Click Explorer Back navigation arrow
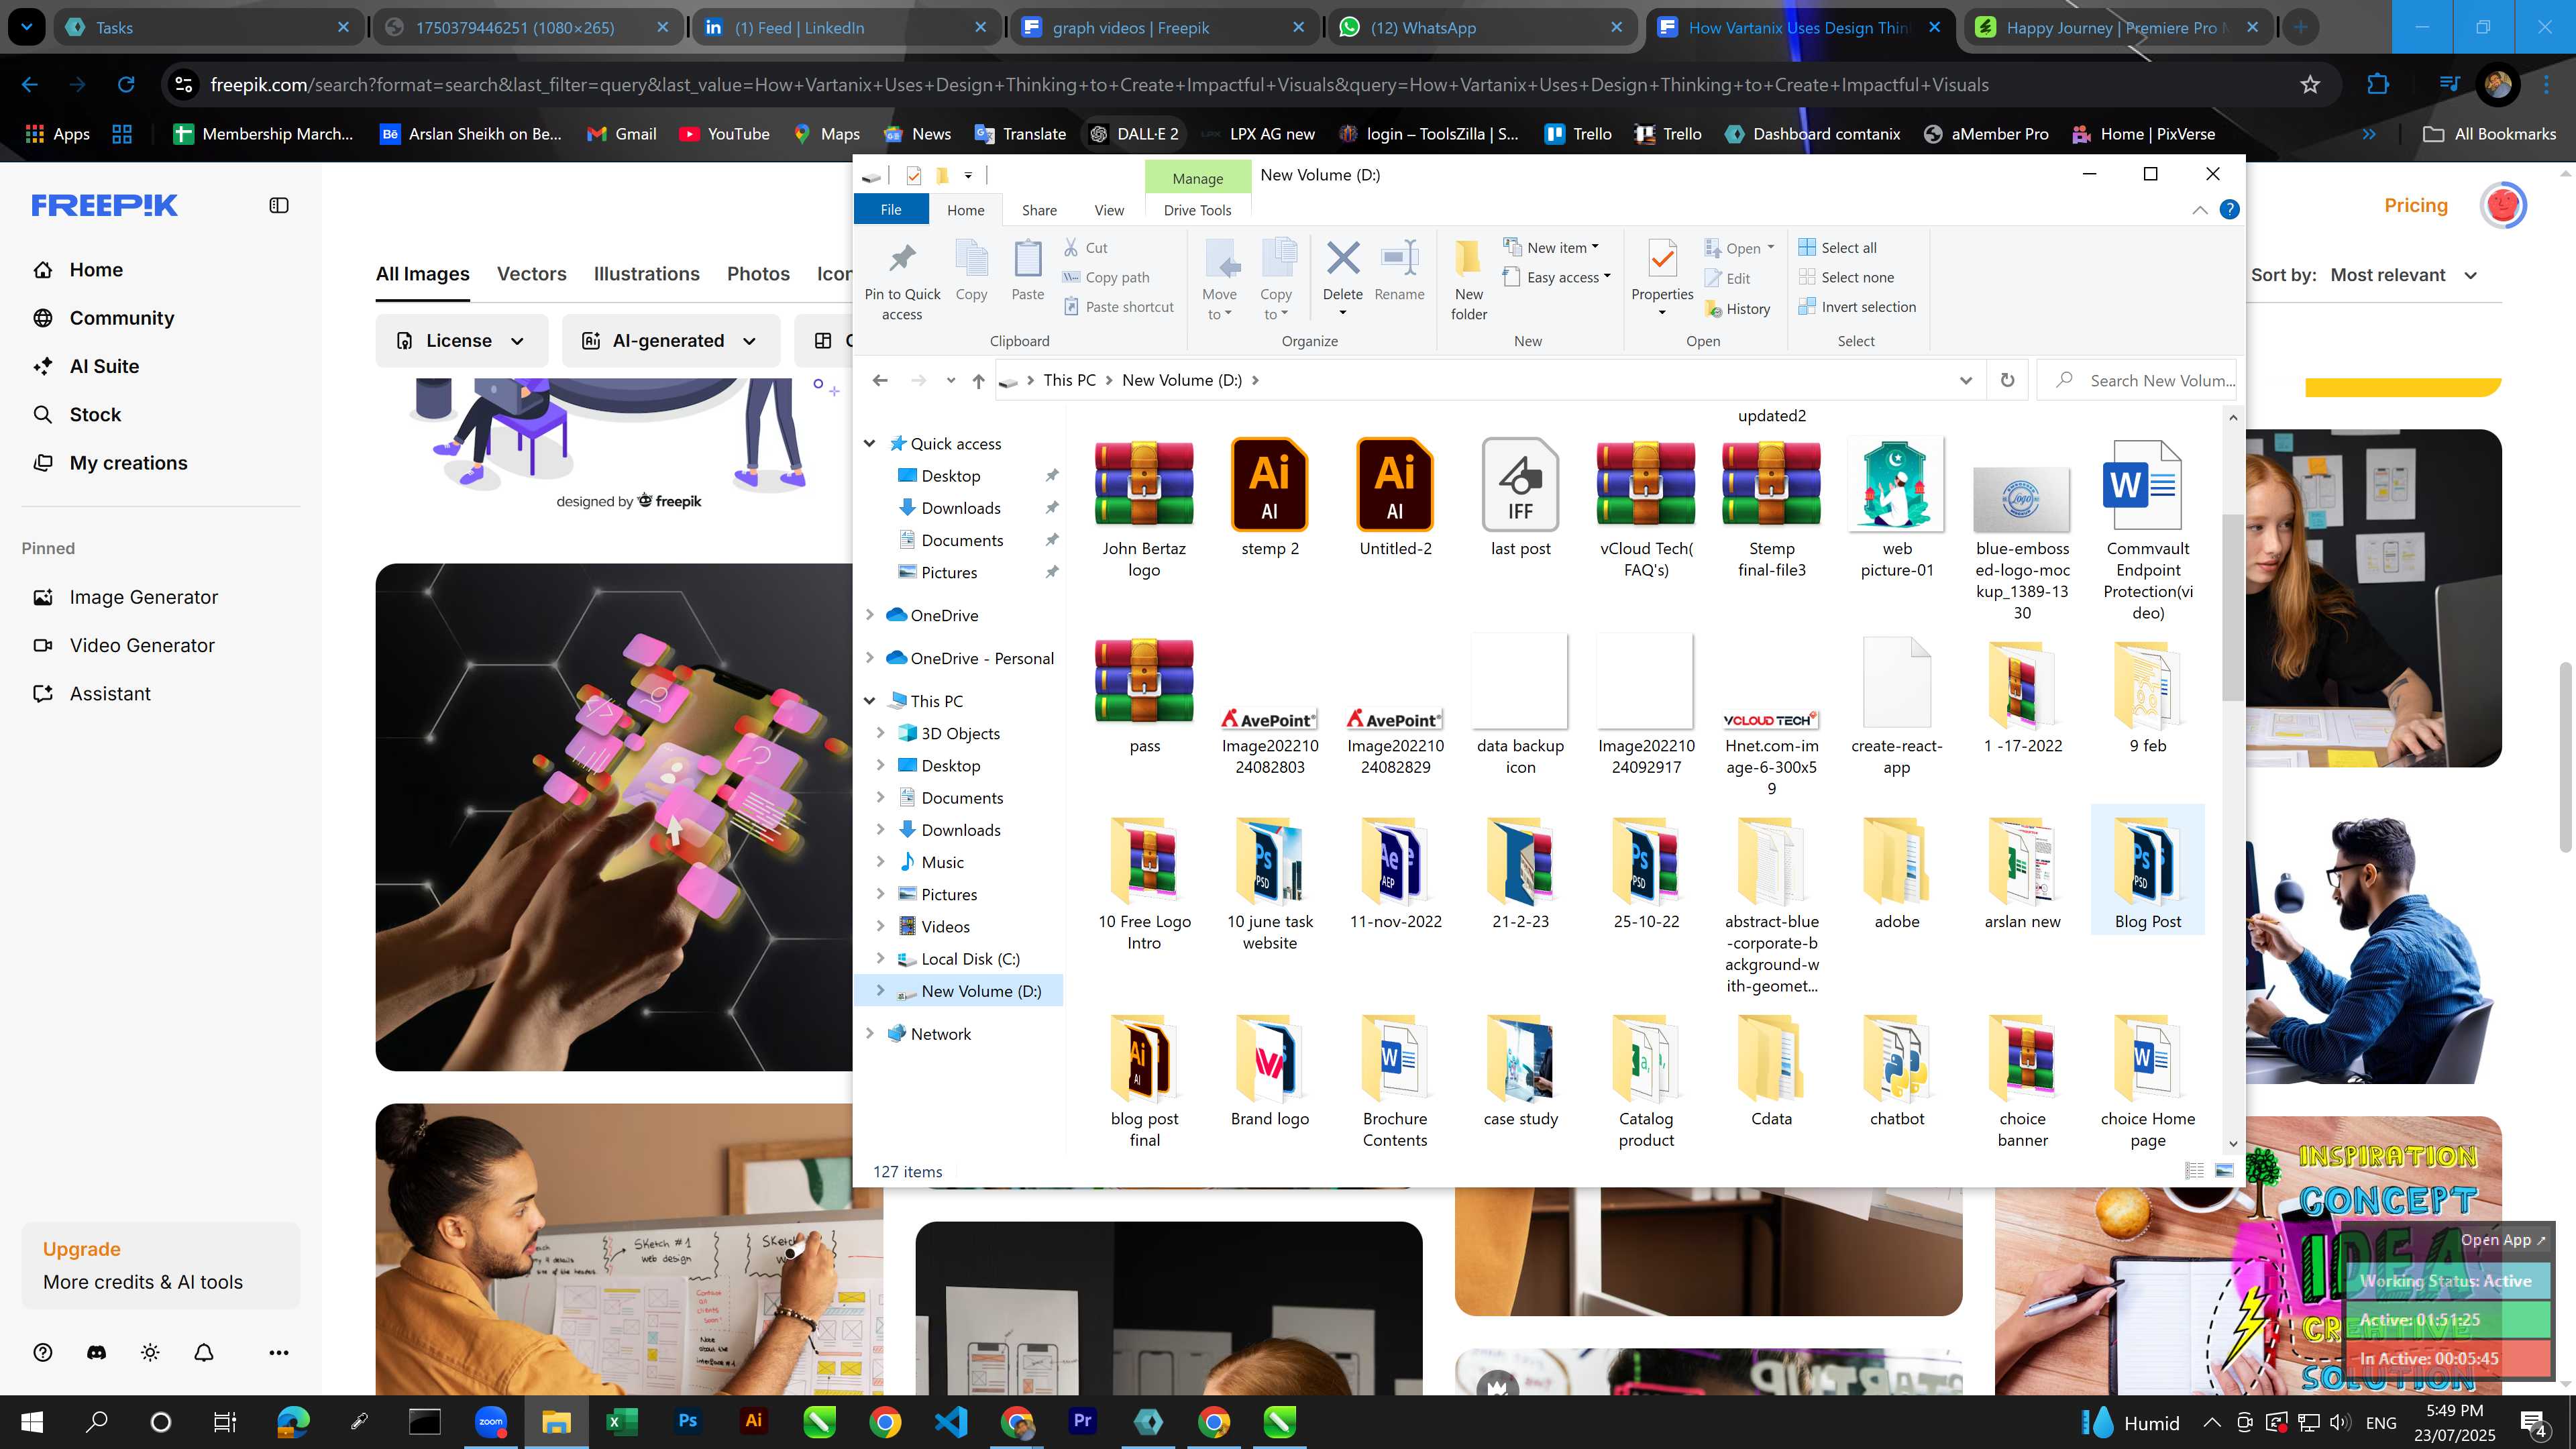The height and width of the screenshot is (1449, 2576). pyautogui.click(x=880, y=380)
